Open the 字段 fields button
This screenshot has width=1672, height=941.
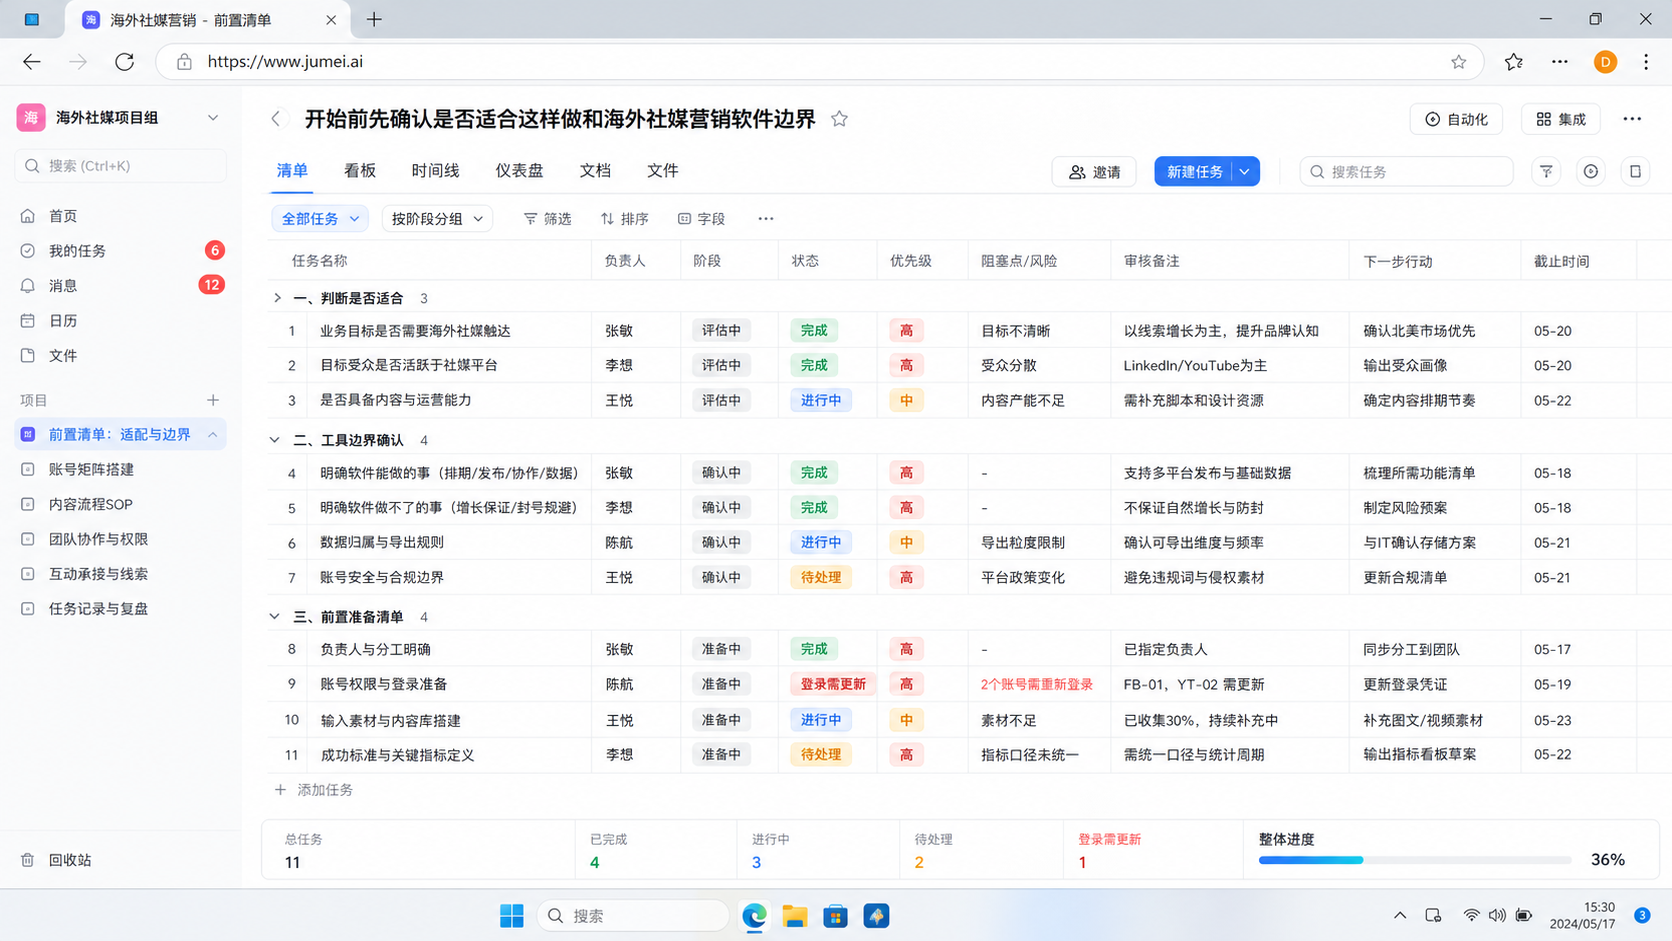coord(701,219)
